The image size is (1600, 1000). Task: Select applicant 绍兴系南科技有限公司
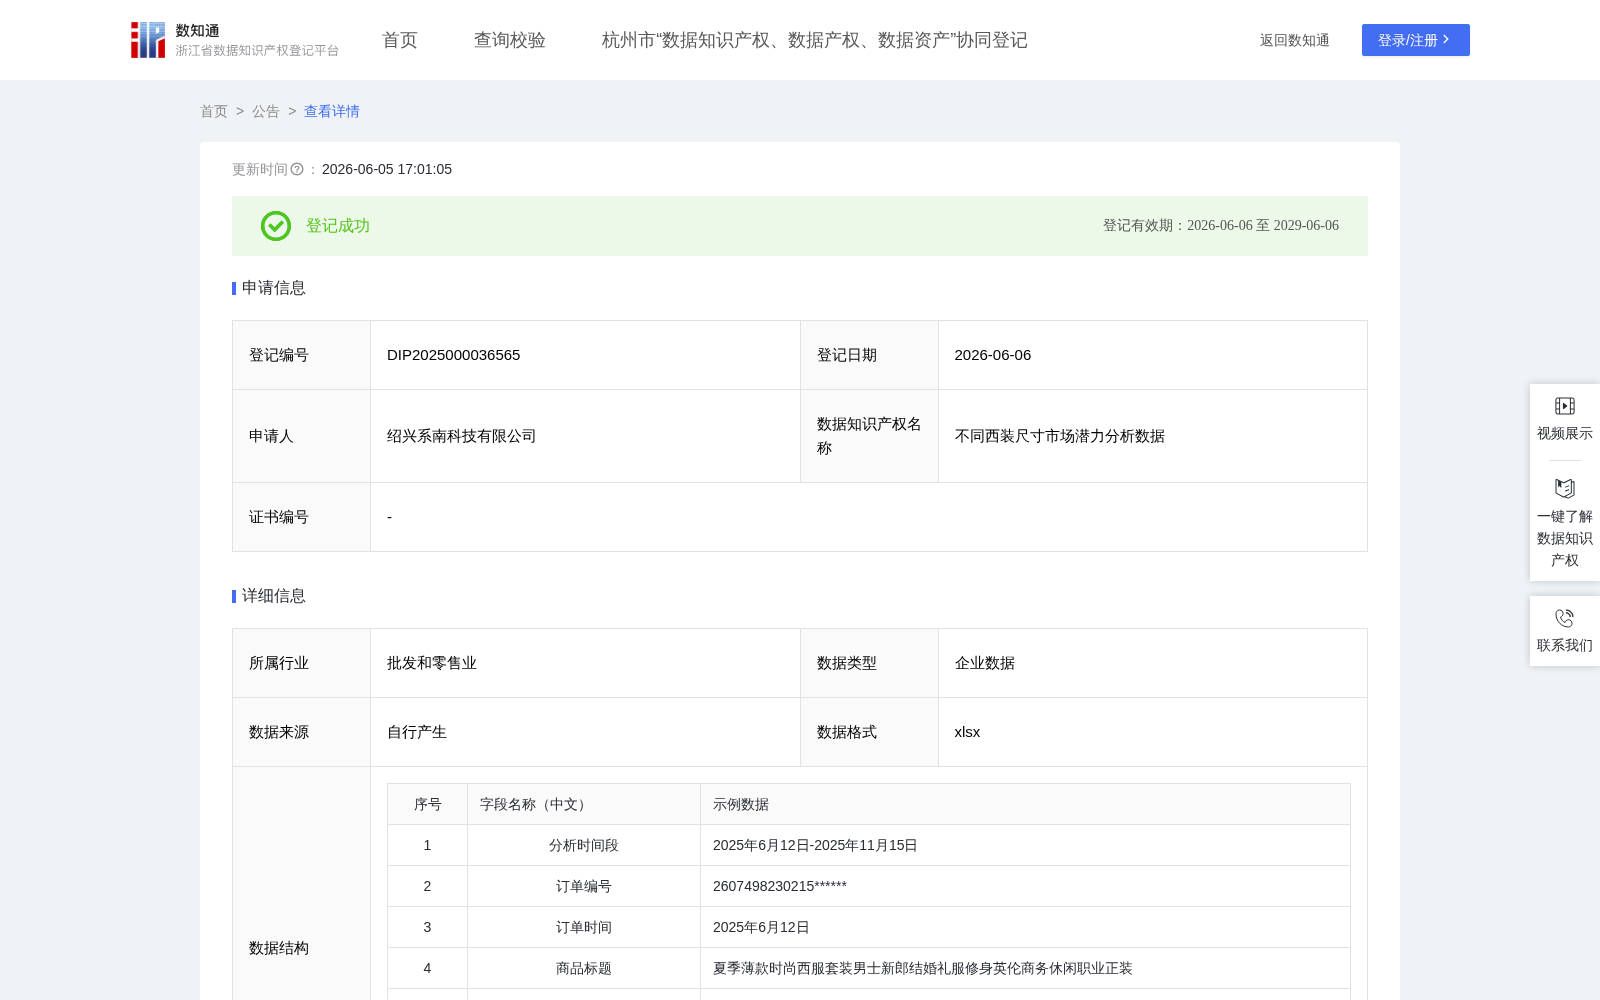click(462, 436)
